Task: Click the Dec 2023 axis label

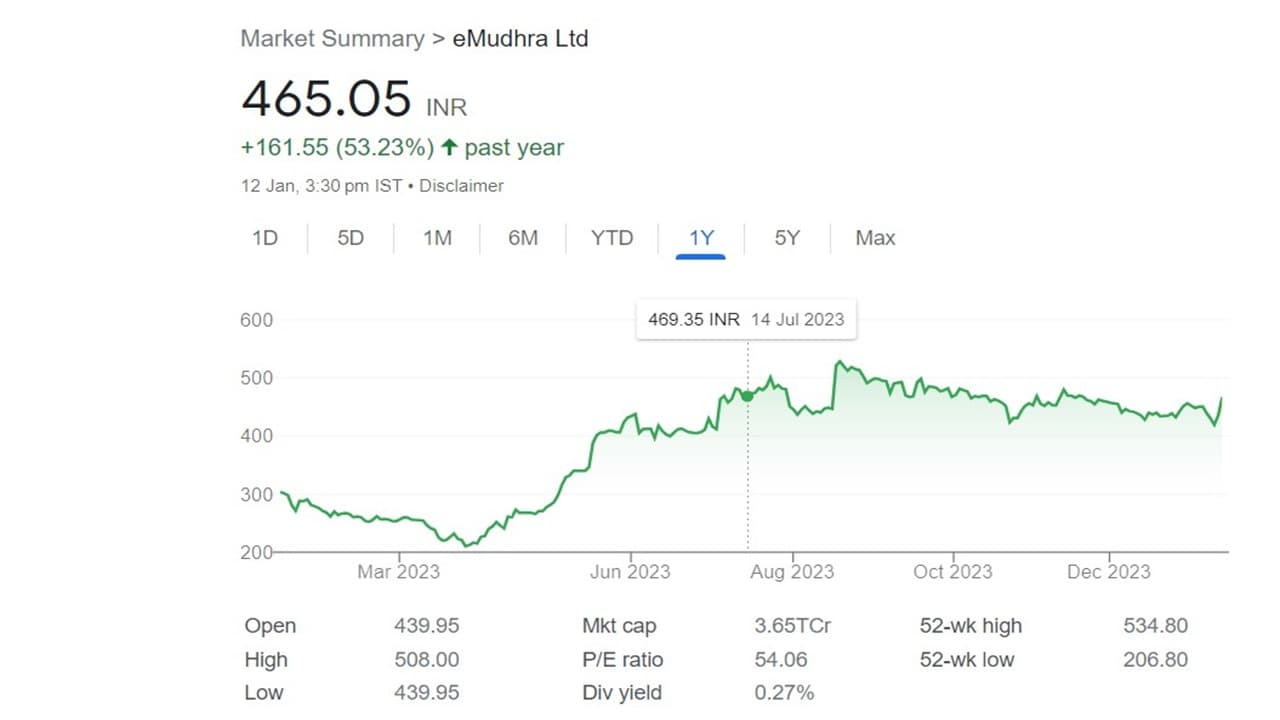Action: pyautogui.click(x=1108, y=572)
